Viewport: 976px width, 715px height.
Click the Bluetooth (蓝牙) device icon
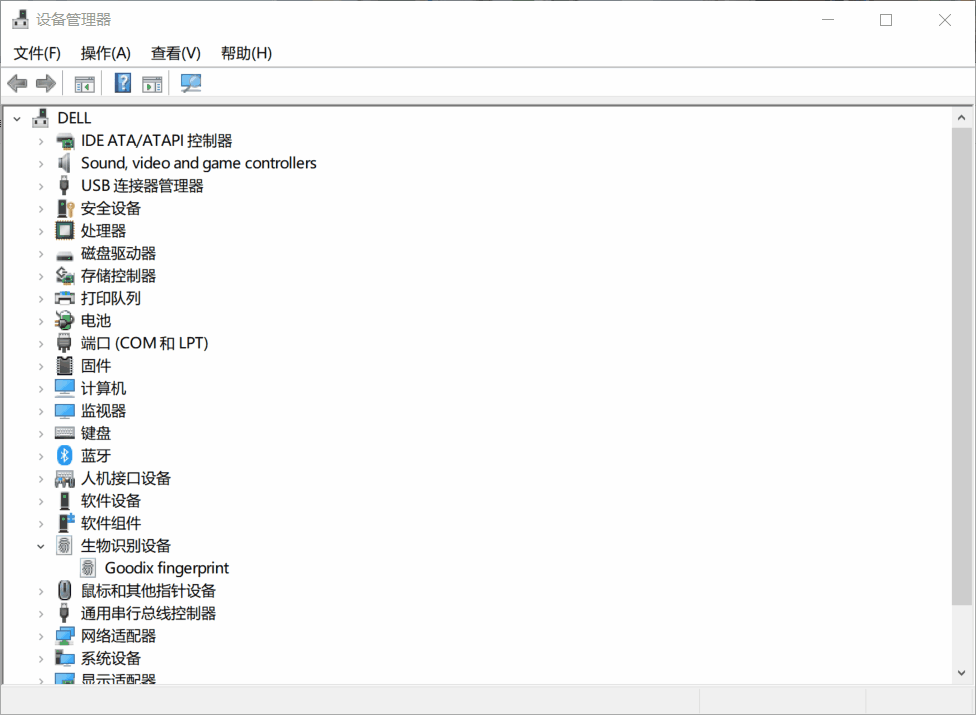(x=65, y=455)
